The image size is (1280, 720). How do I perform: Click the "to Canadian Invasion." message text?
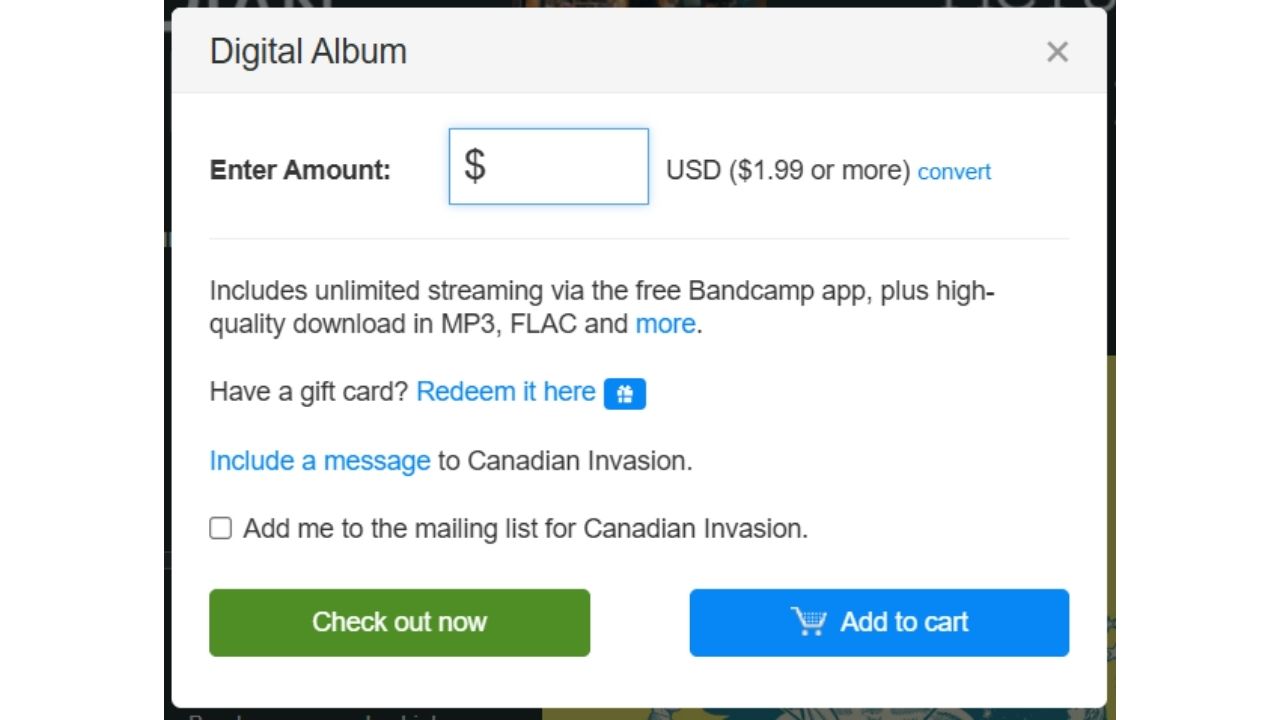click(x=565, y=461)
